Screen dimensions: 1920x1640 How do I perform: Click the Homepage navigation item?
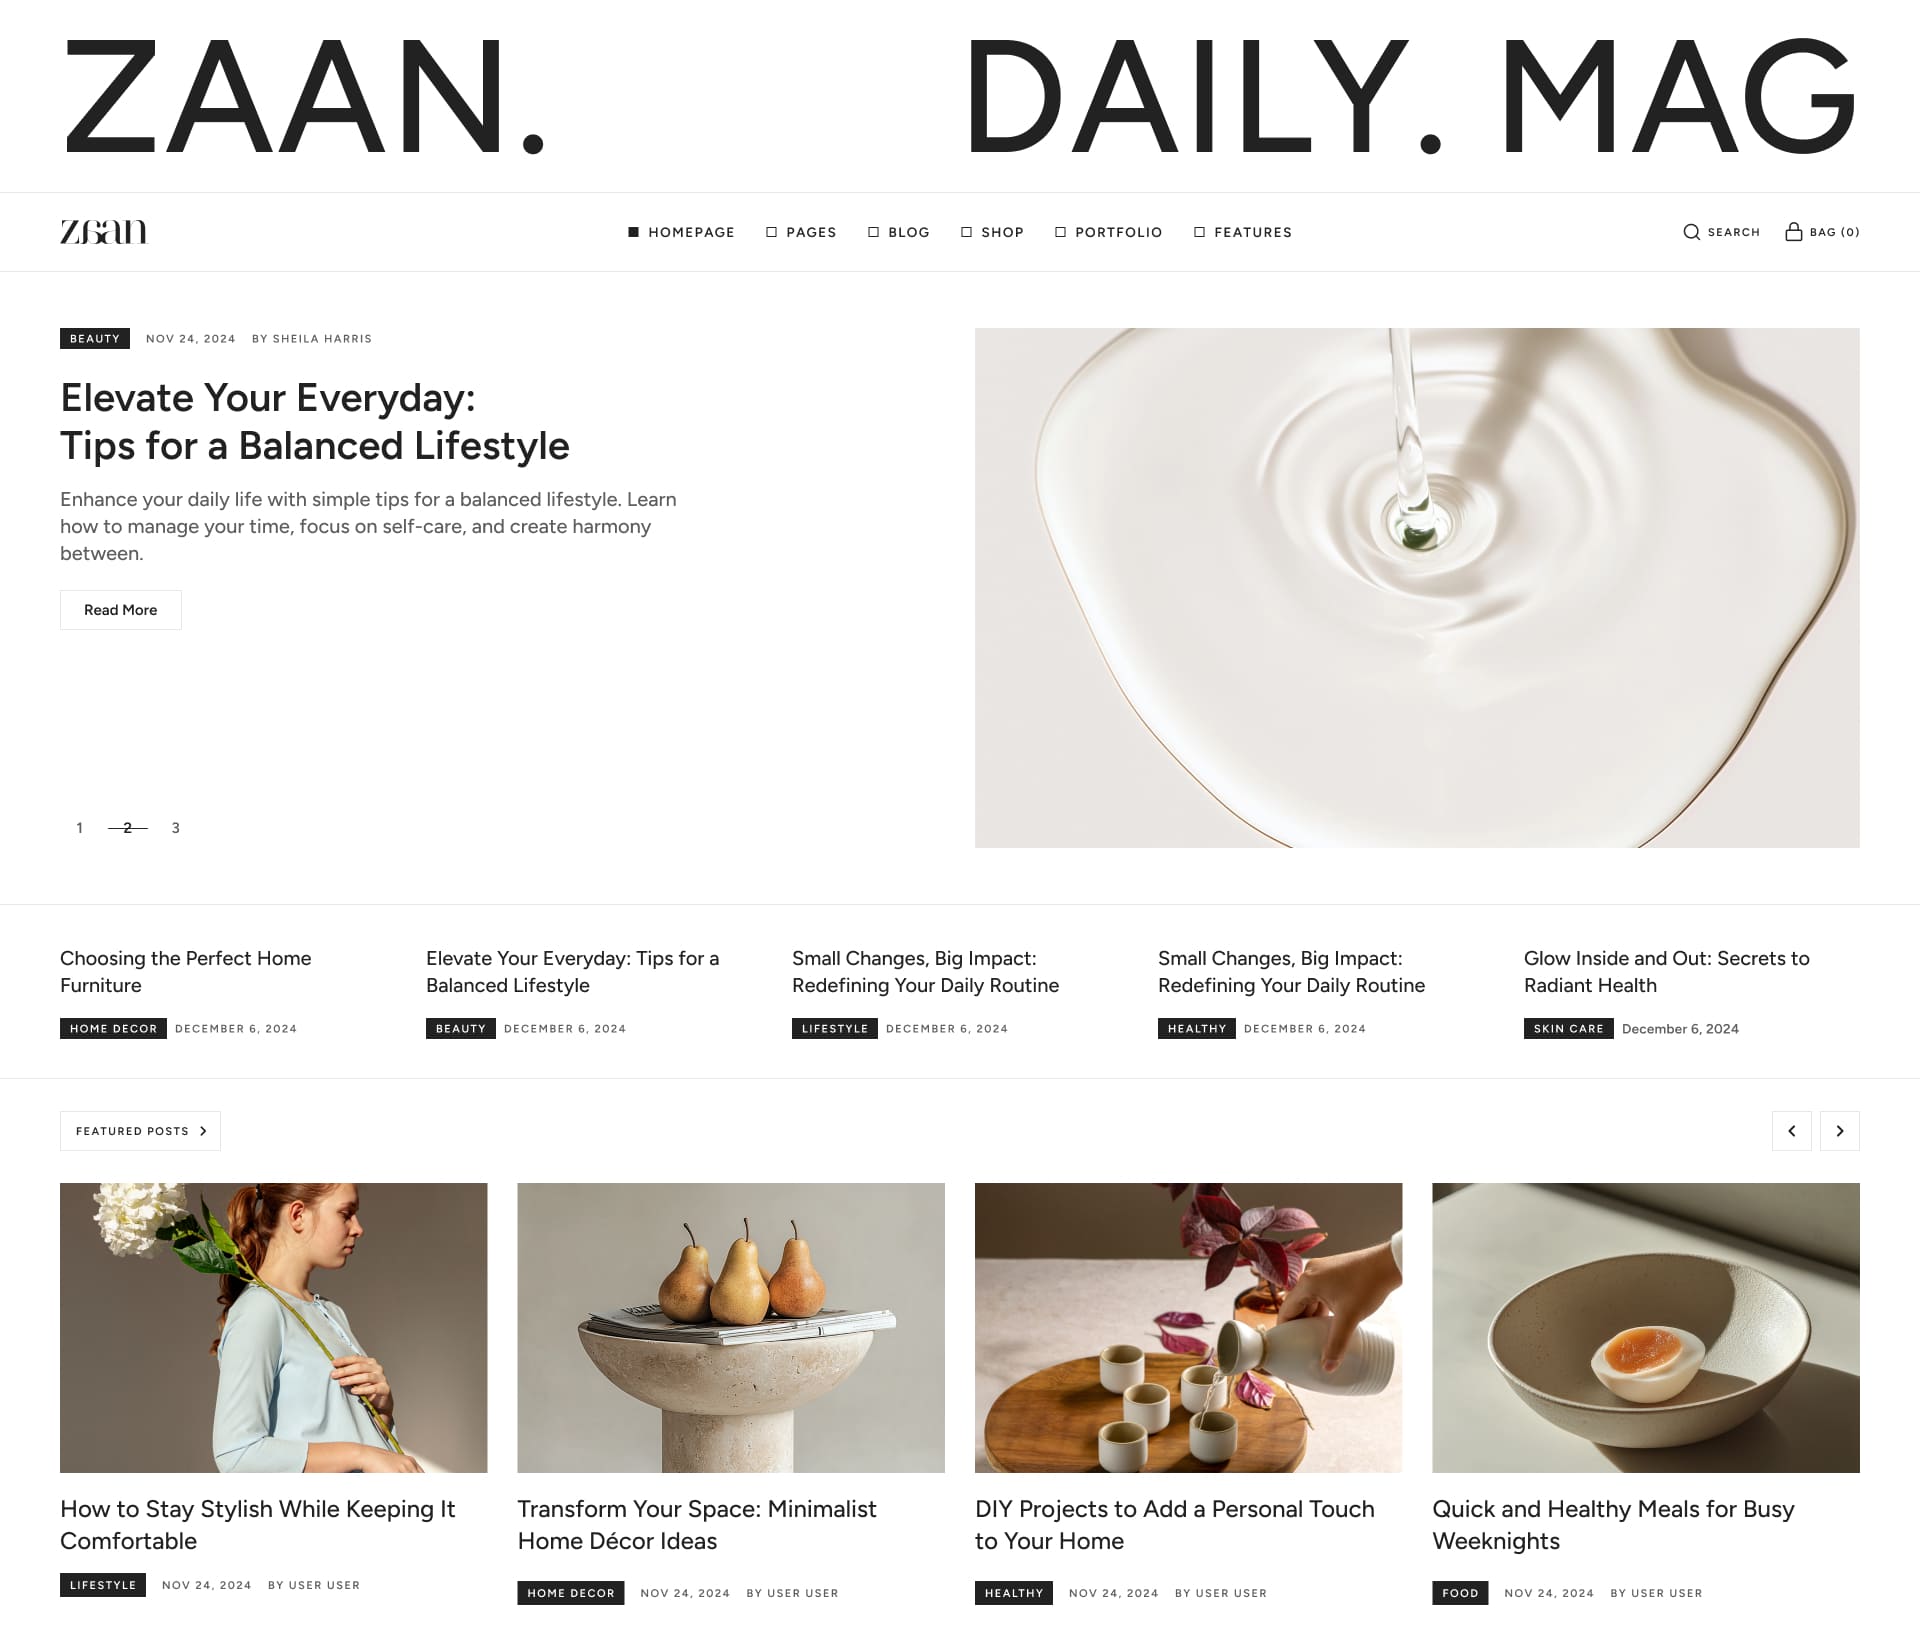point(681,232)
